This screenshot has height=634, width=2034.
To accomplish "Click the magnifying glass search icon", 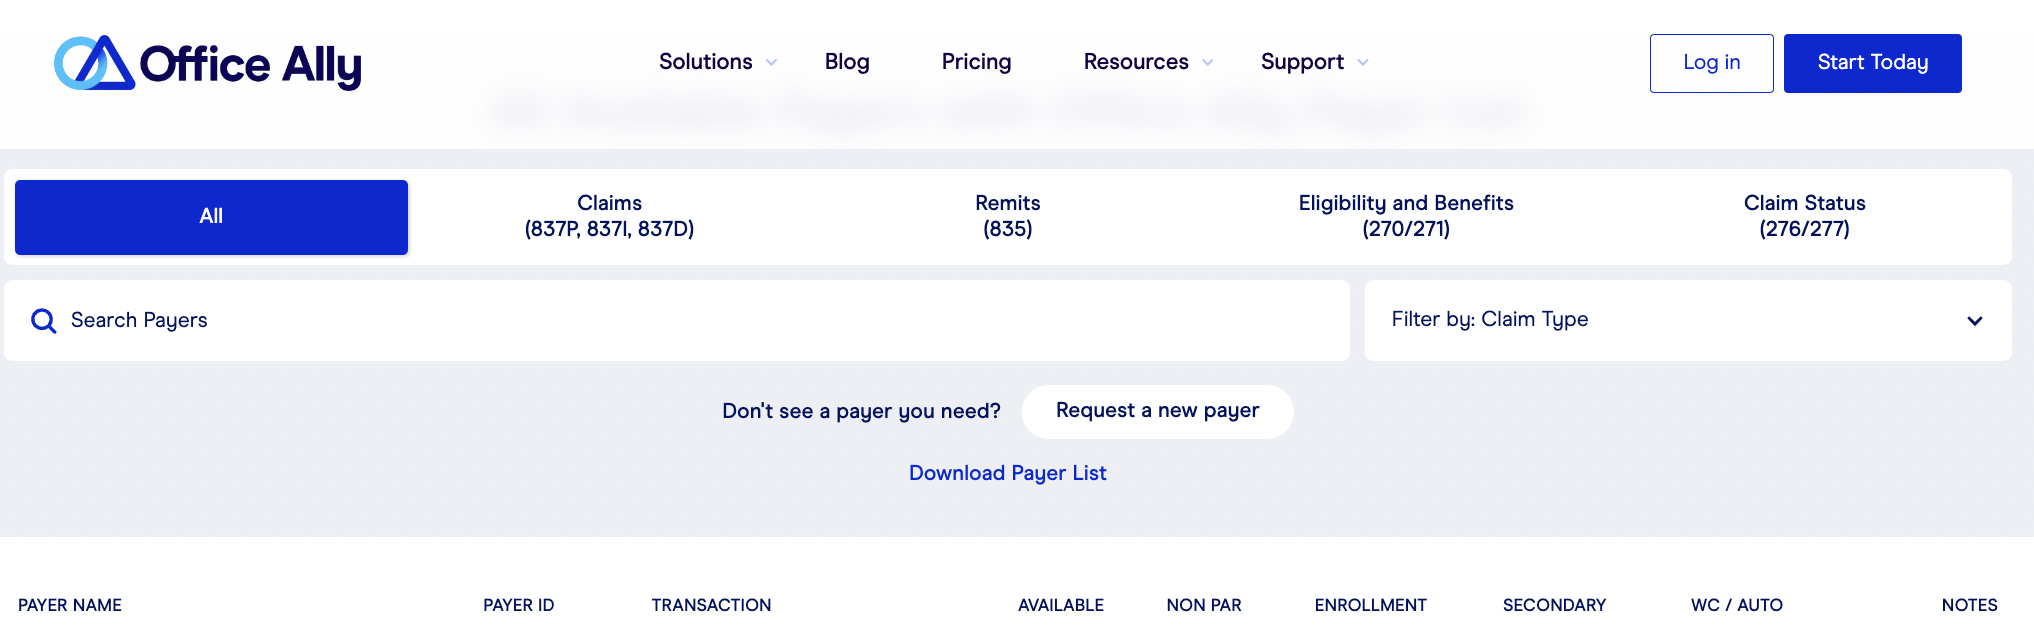I will tap(43, 321).
